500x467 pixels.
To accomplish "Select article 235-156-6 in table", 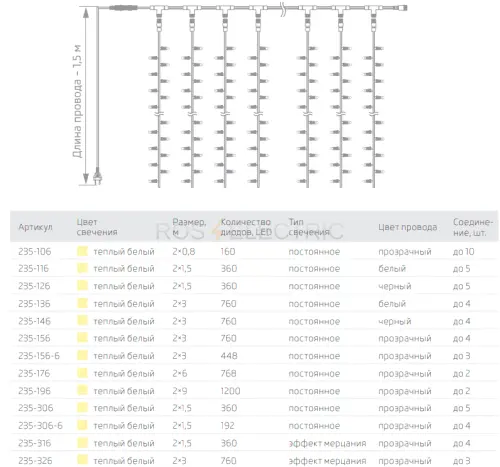I will (39, 356).
